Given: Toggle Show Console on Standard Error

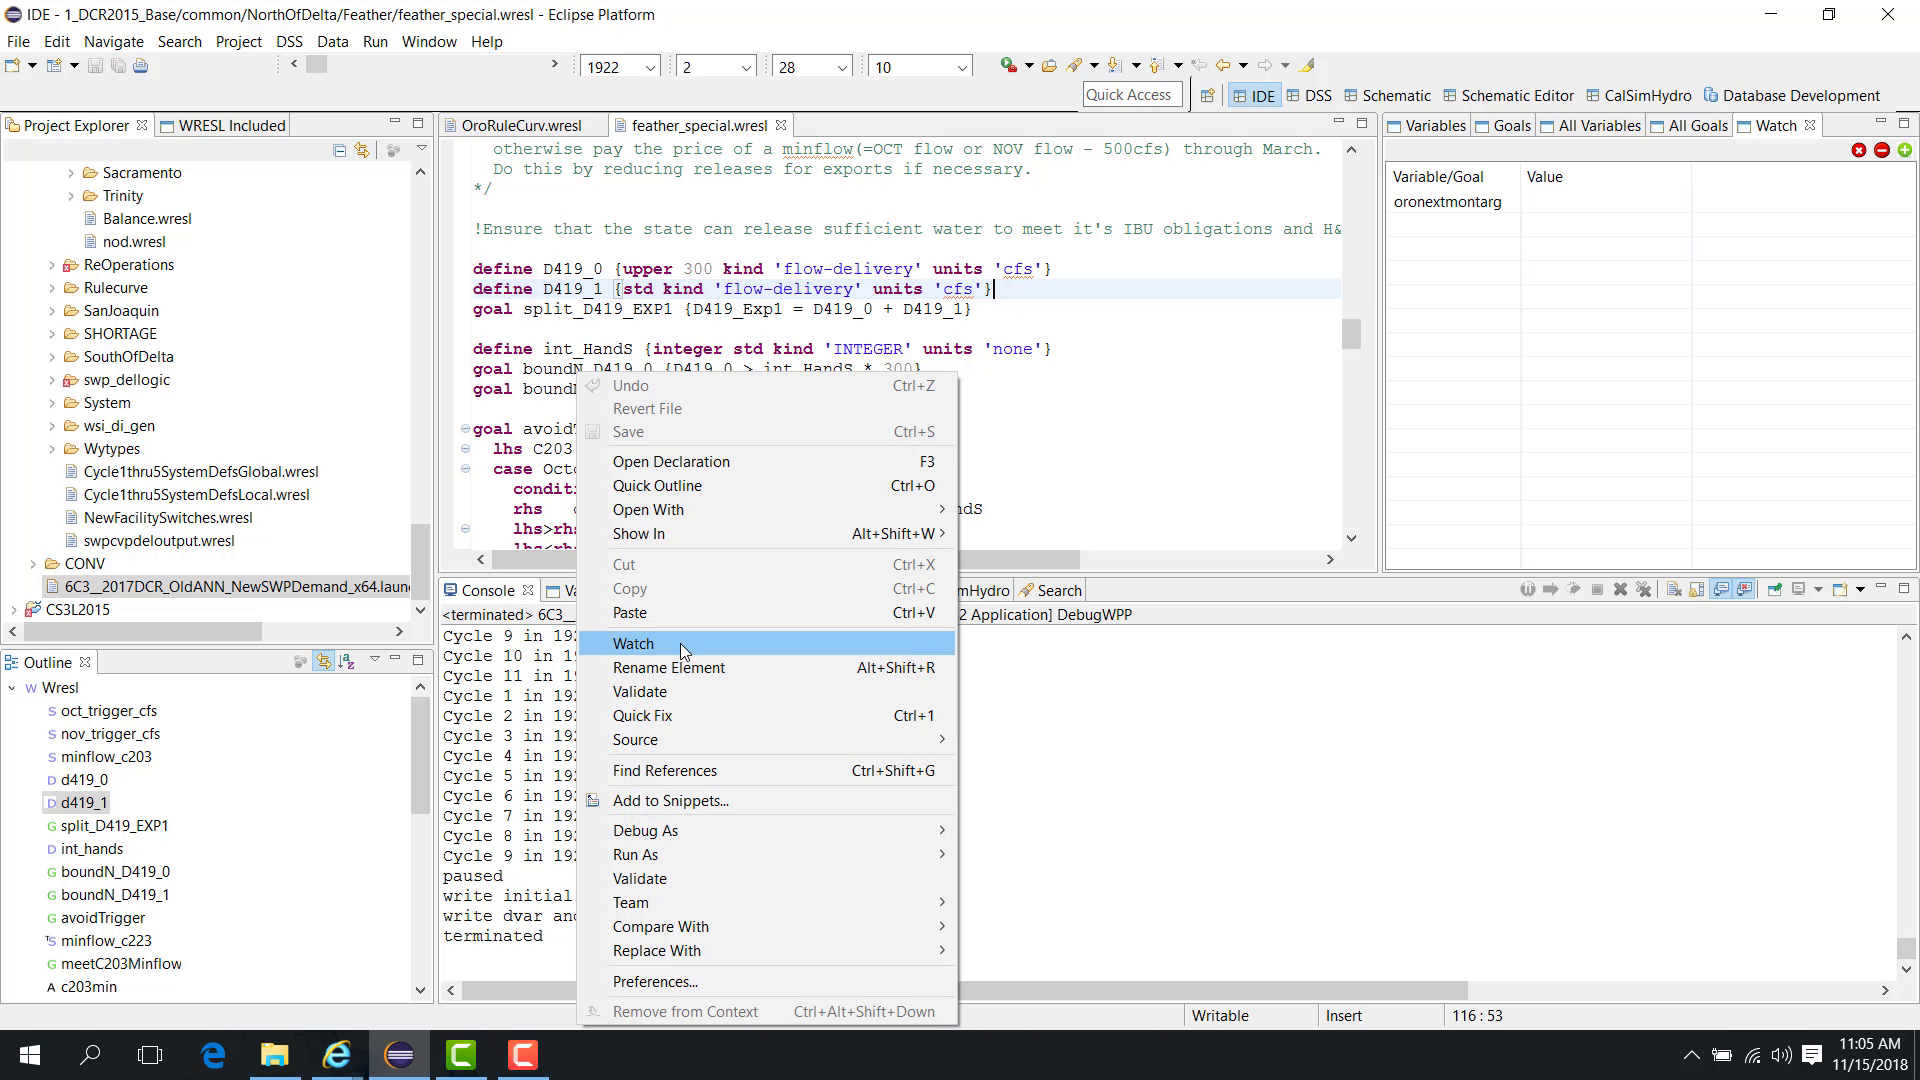Looking at the screenshot, I should tap(1745, 589).
